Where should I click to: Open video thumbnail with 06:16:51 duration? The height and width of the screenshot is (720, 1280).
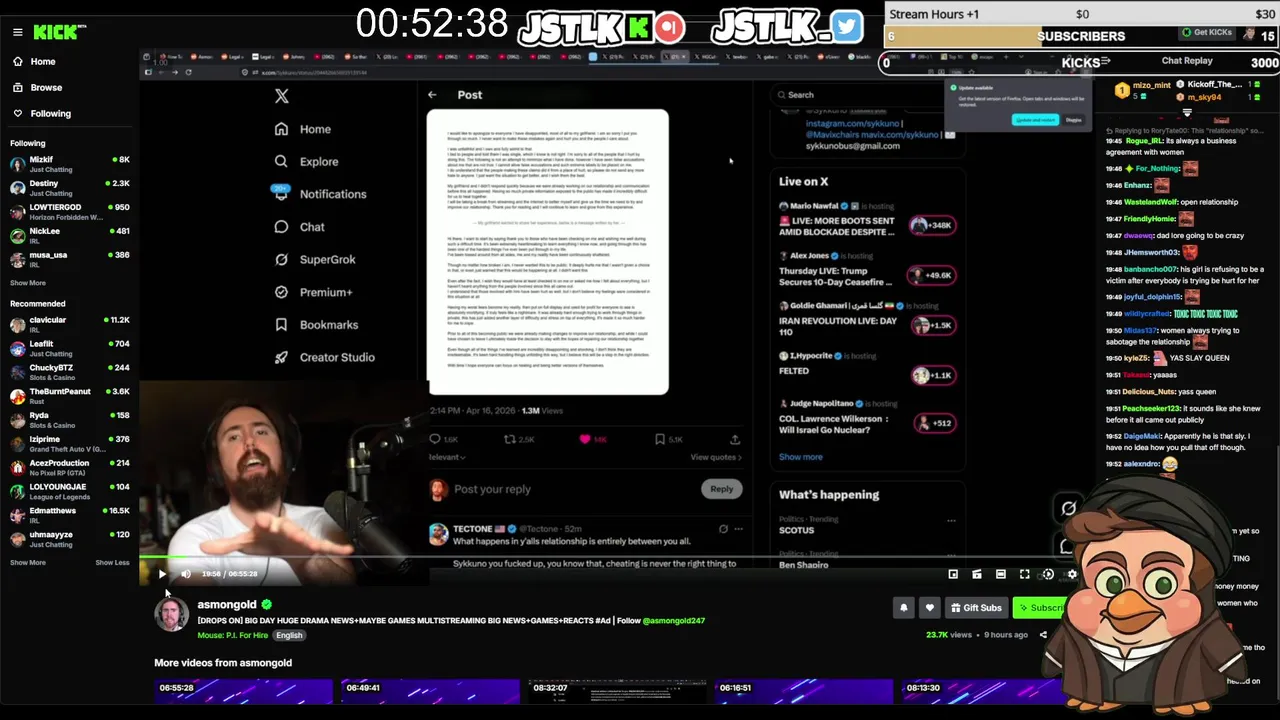coord(804,692)
